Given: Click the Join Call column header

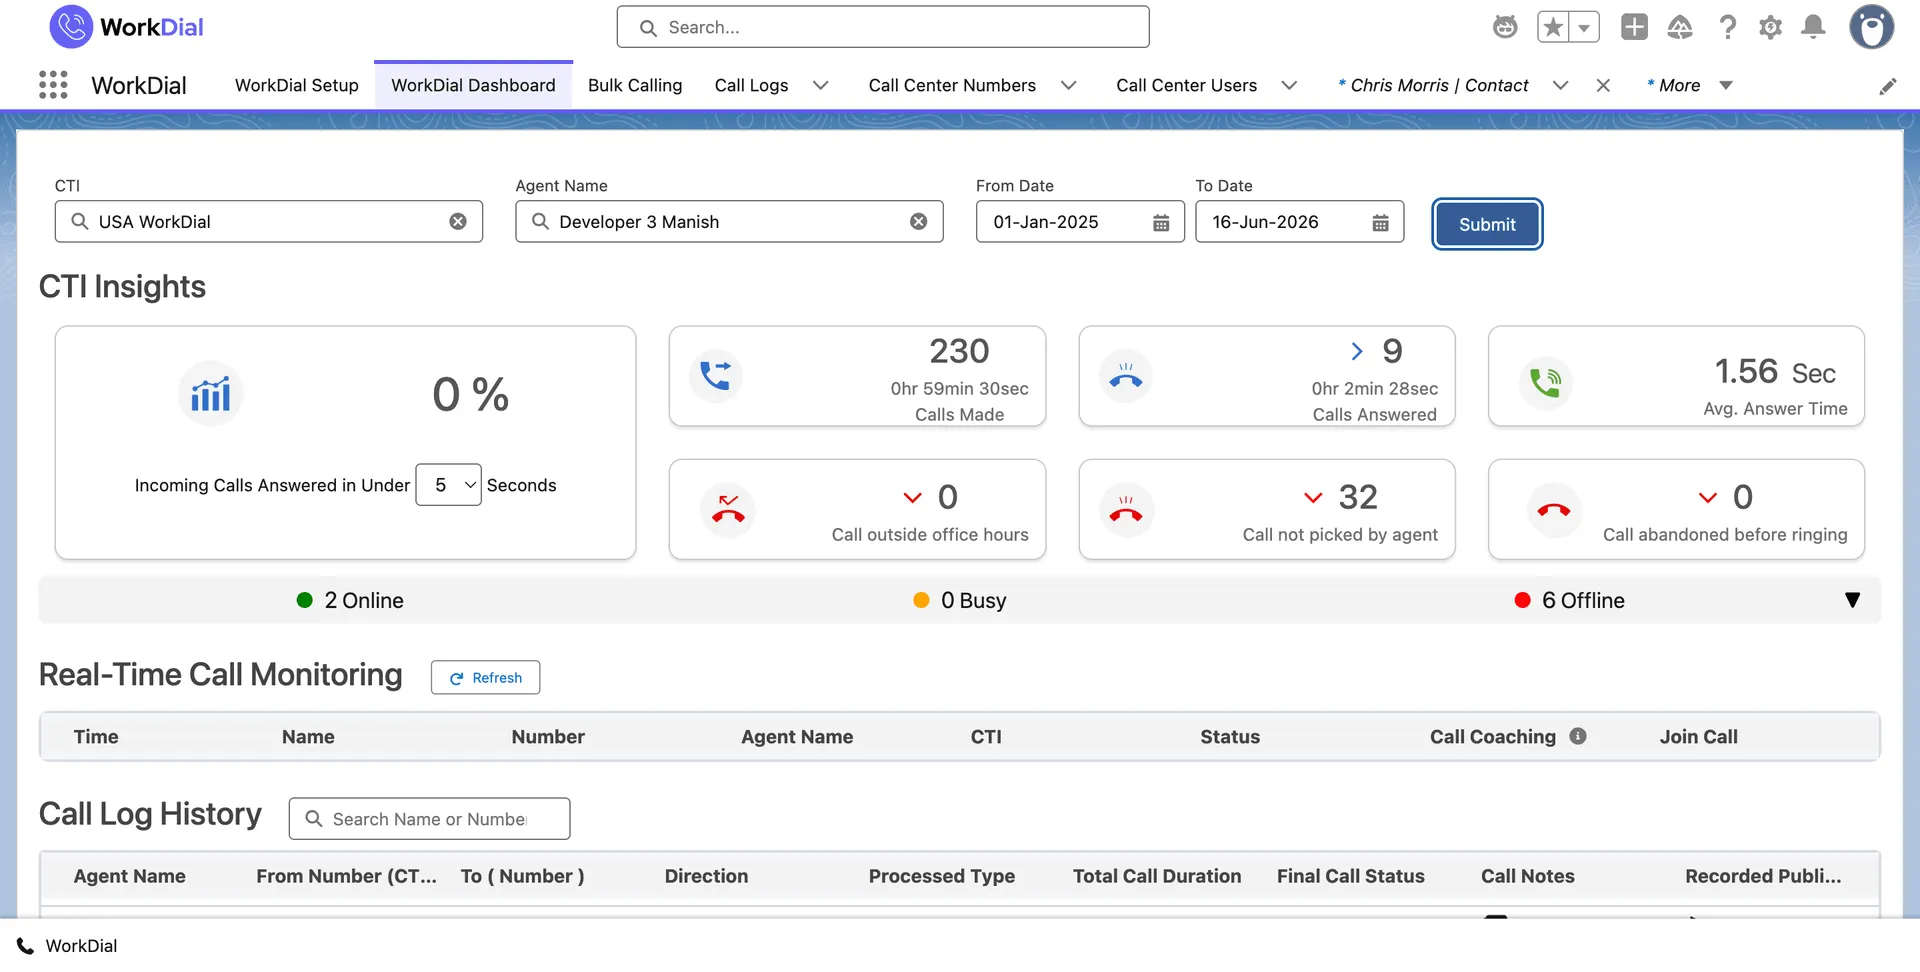Looking at the screenshot, I should [x=1698, y=737].
